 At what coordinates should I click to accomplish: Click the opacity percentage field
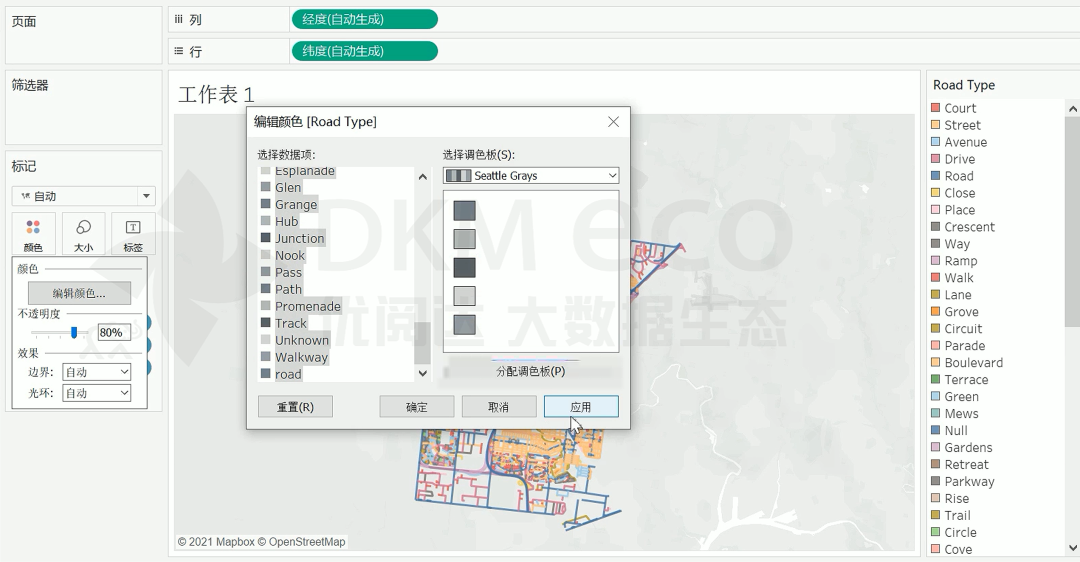coord(111,333)
